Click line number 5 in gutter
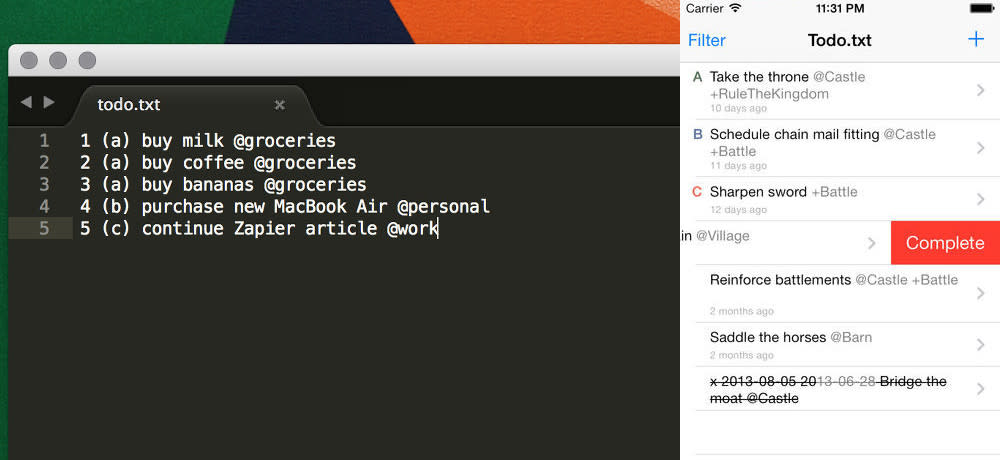This screenshot has width=1000, height=460. pyautogui.click(x=44, y=228)
